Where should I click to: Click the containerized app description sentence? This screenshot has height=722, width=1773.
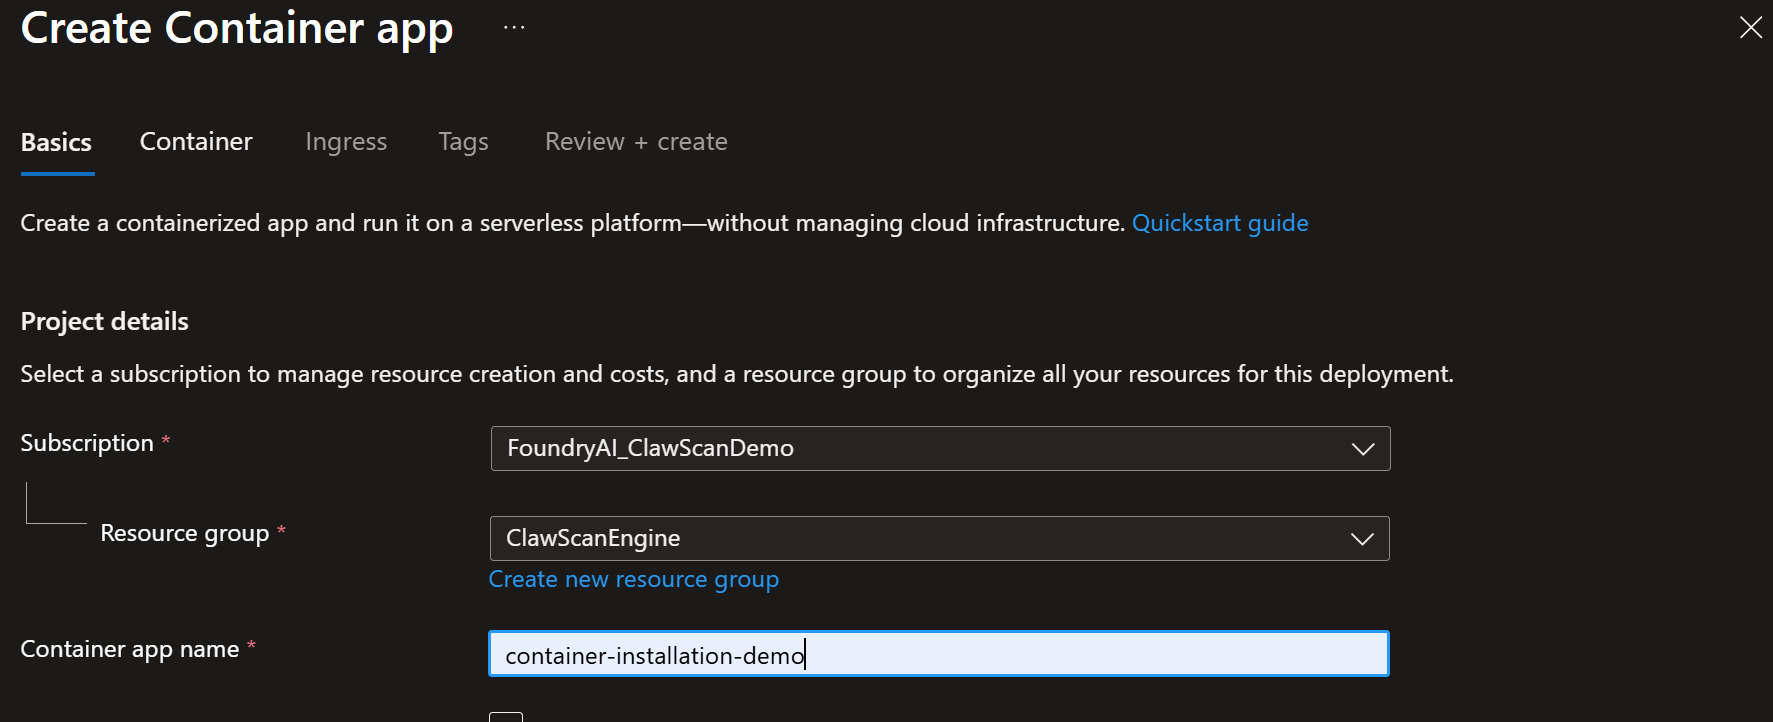click(x=573, y=223)
